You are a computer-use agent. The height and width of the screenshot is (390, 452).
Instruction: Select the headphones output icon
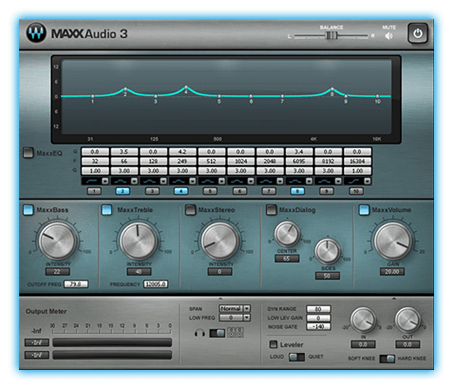pos(199,333)
